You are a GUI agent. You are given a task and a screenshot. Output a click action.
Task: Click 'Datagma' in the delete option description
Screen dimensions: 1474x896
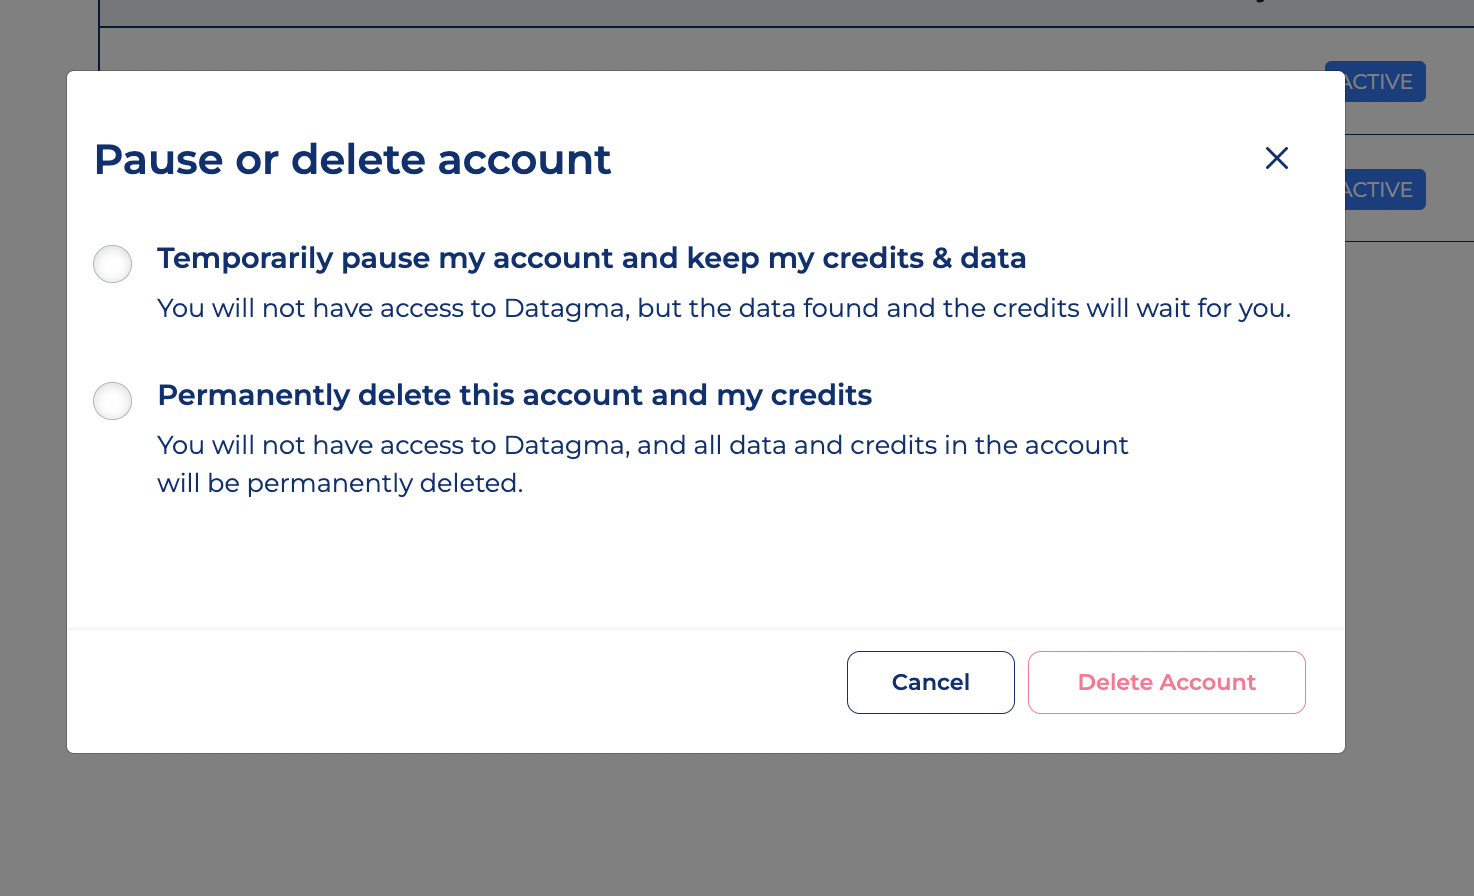[x=565, y=445]
